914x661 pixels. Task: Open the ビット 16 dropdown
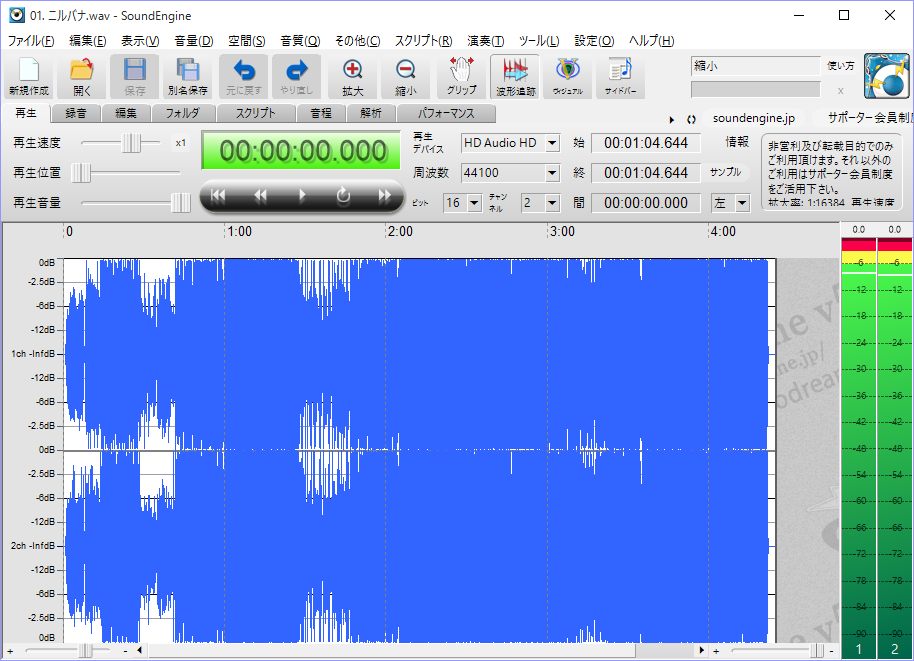[474, 203]
